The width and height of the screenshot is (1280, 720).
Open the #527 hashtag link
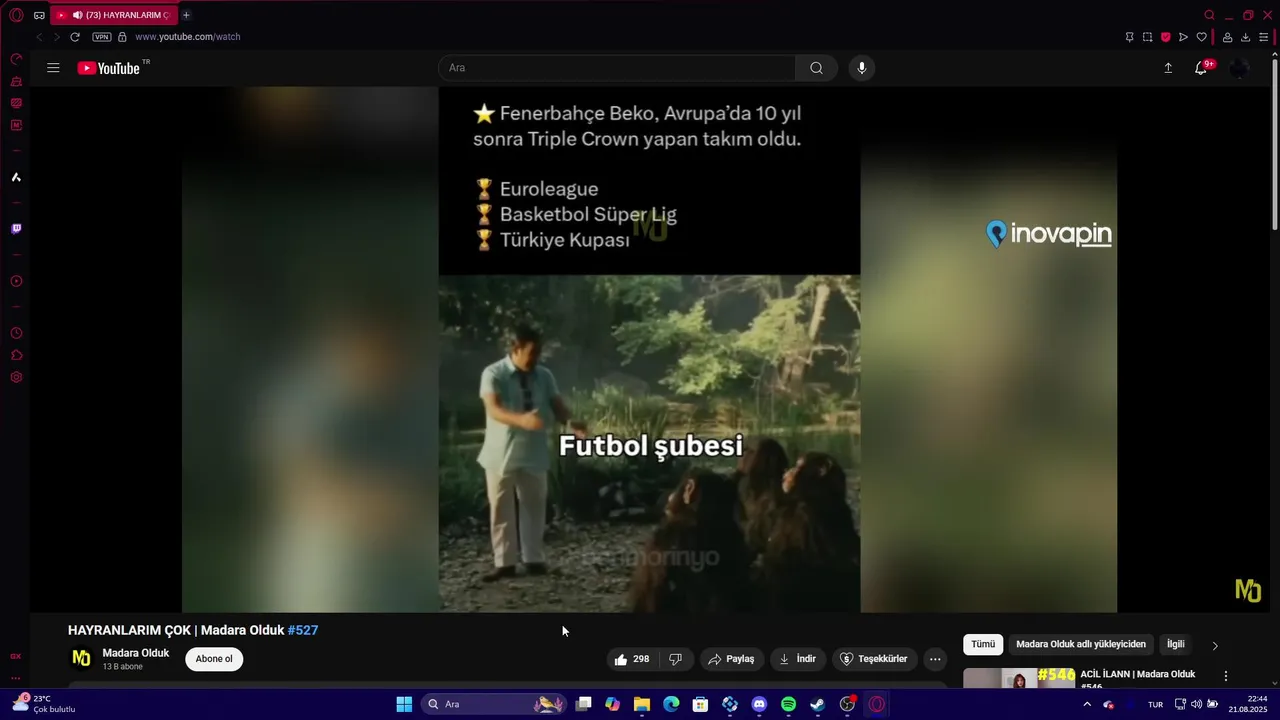pyautogui.click(x=303, y=630)
